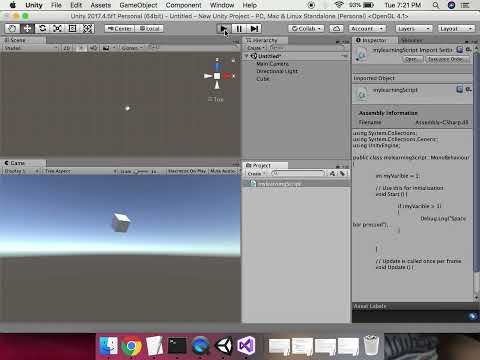Adjust the Game view Scale slider

pos(142,171)
